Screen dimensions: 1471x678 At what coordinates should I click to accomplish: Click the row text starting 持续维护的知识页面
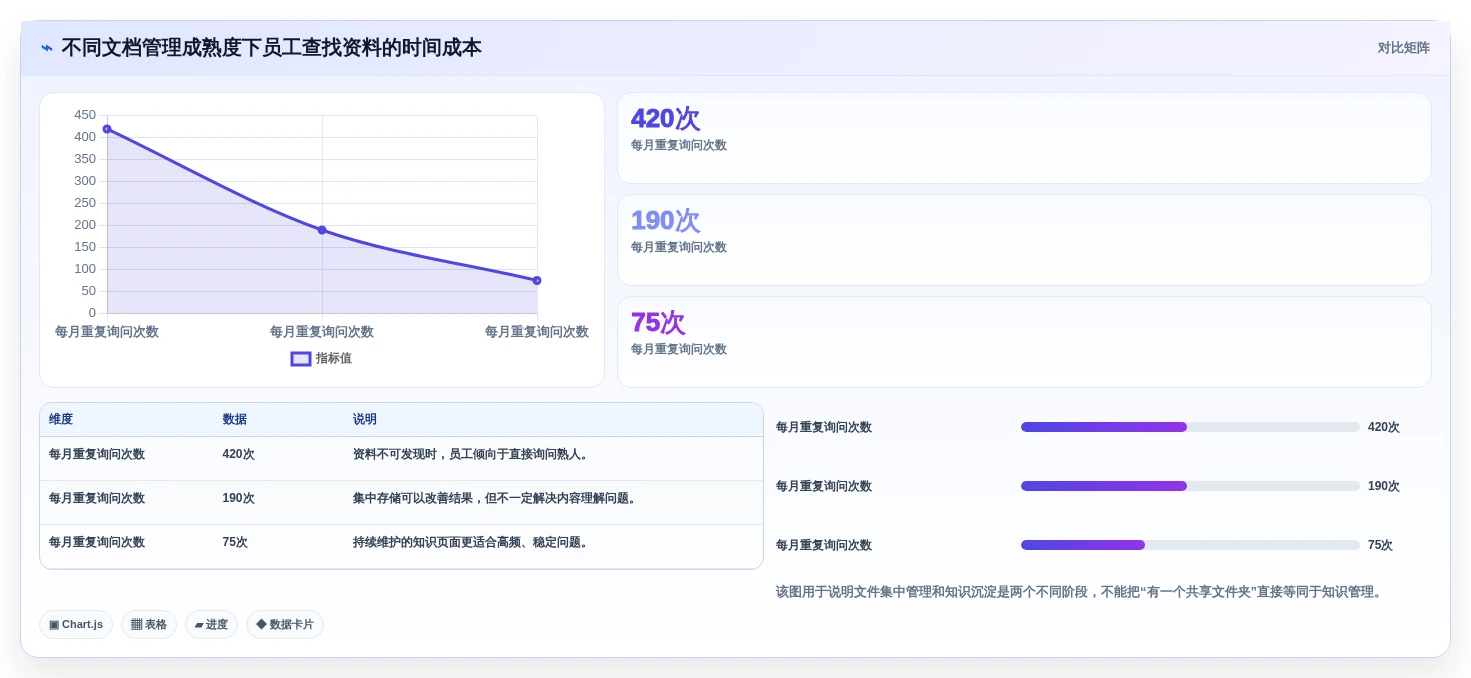[x=472, y=542]
